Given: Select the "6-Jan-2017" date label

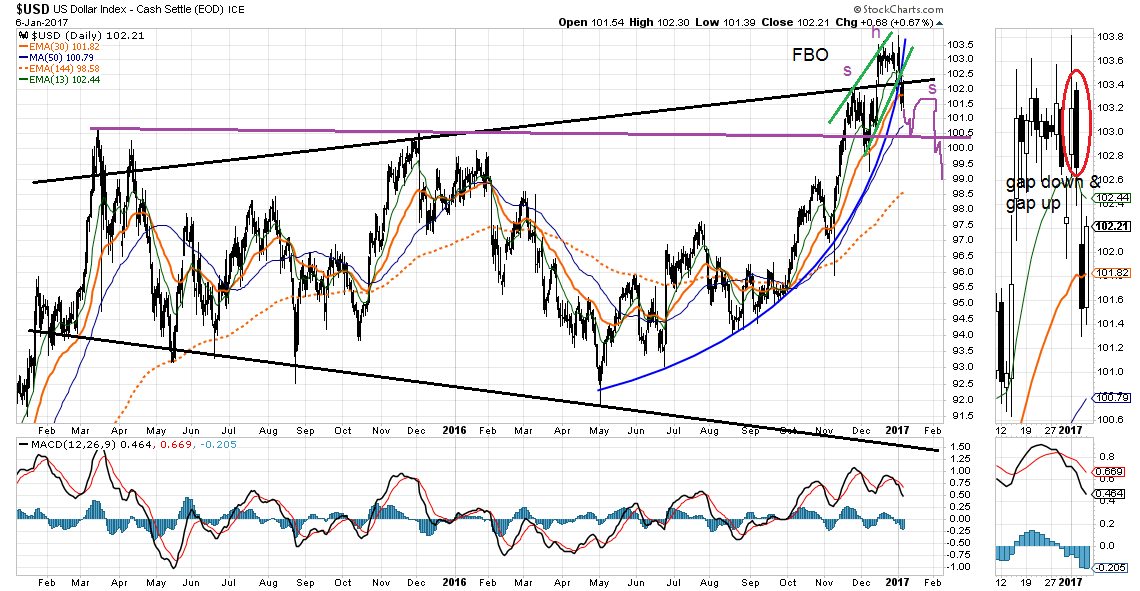Looking at the screenshot, I should tap(42, 23).
